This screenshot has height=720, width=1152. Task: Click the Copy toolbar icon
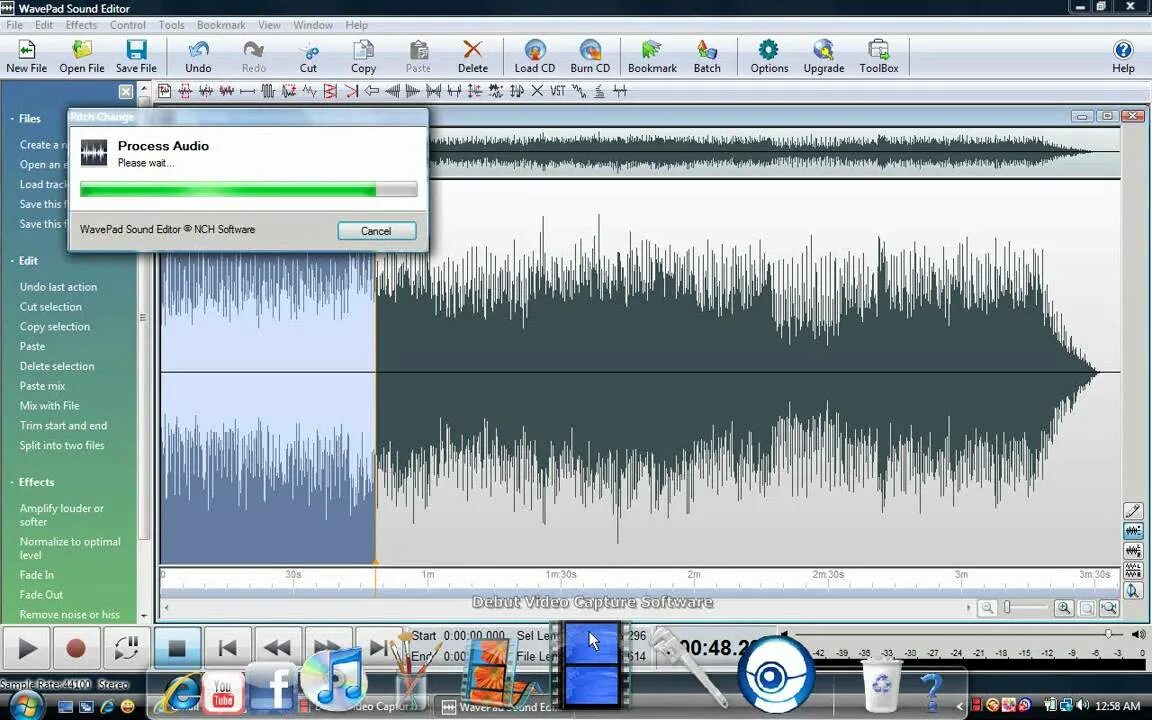tap(363, 57)
